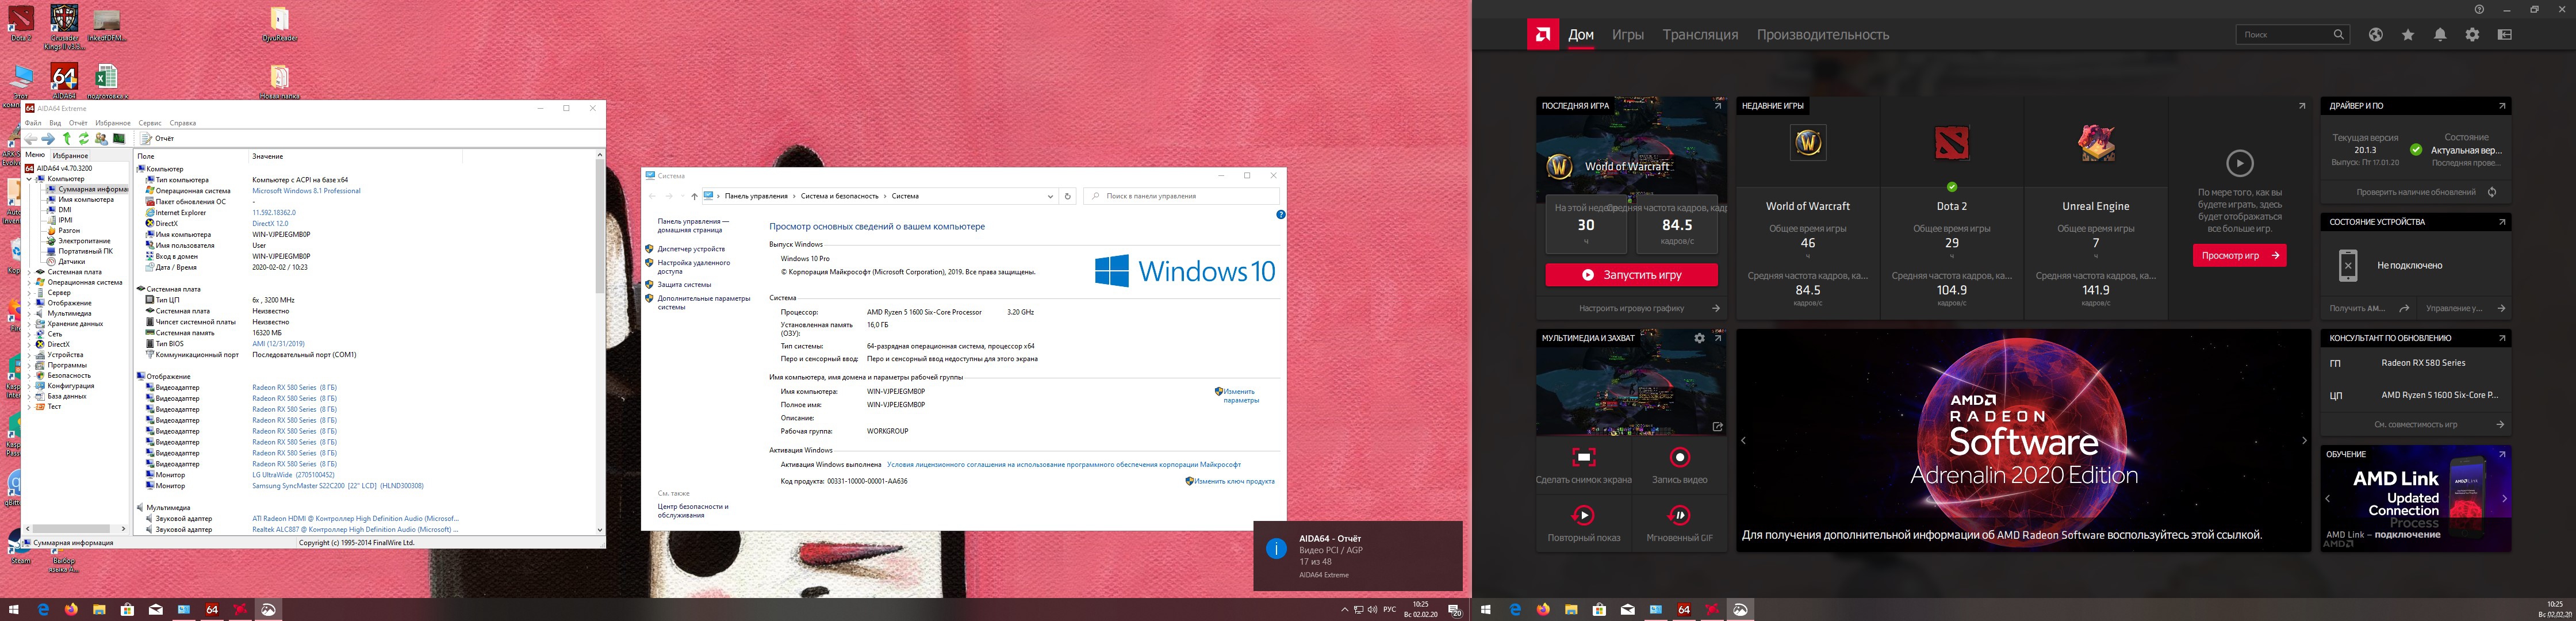Open the Игры tab in Radeon Software
Viewport: 2576px width, 621px height.
(x=1627, y=35)
